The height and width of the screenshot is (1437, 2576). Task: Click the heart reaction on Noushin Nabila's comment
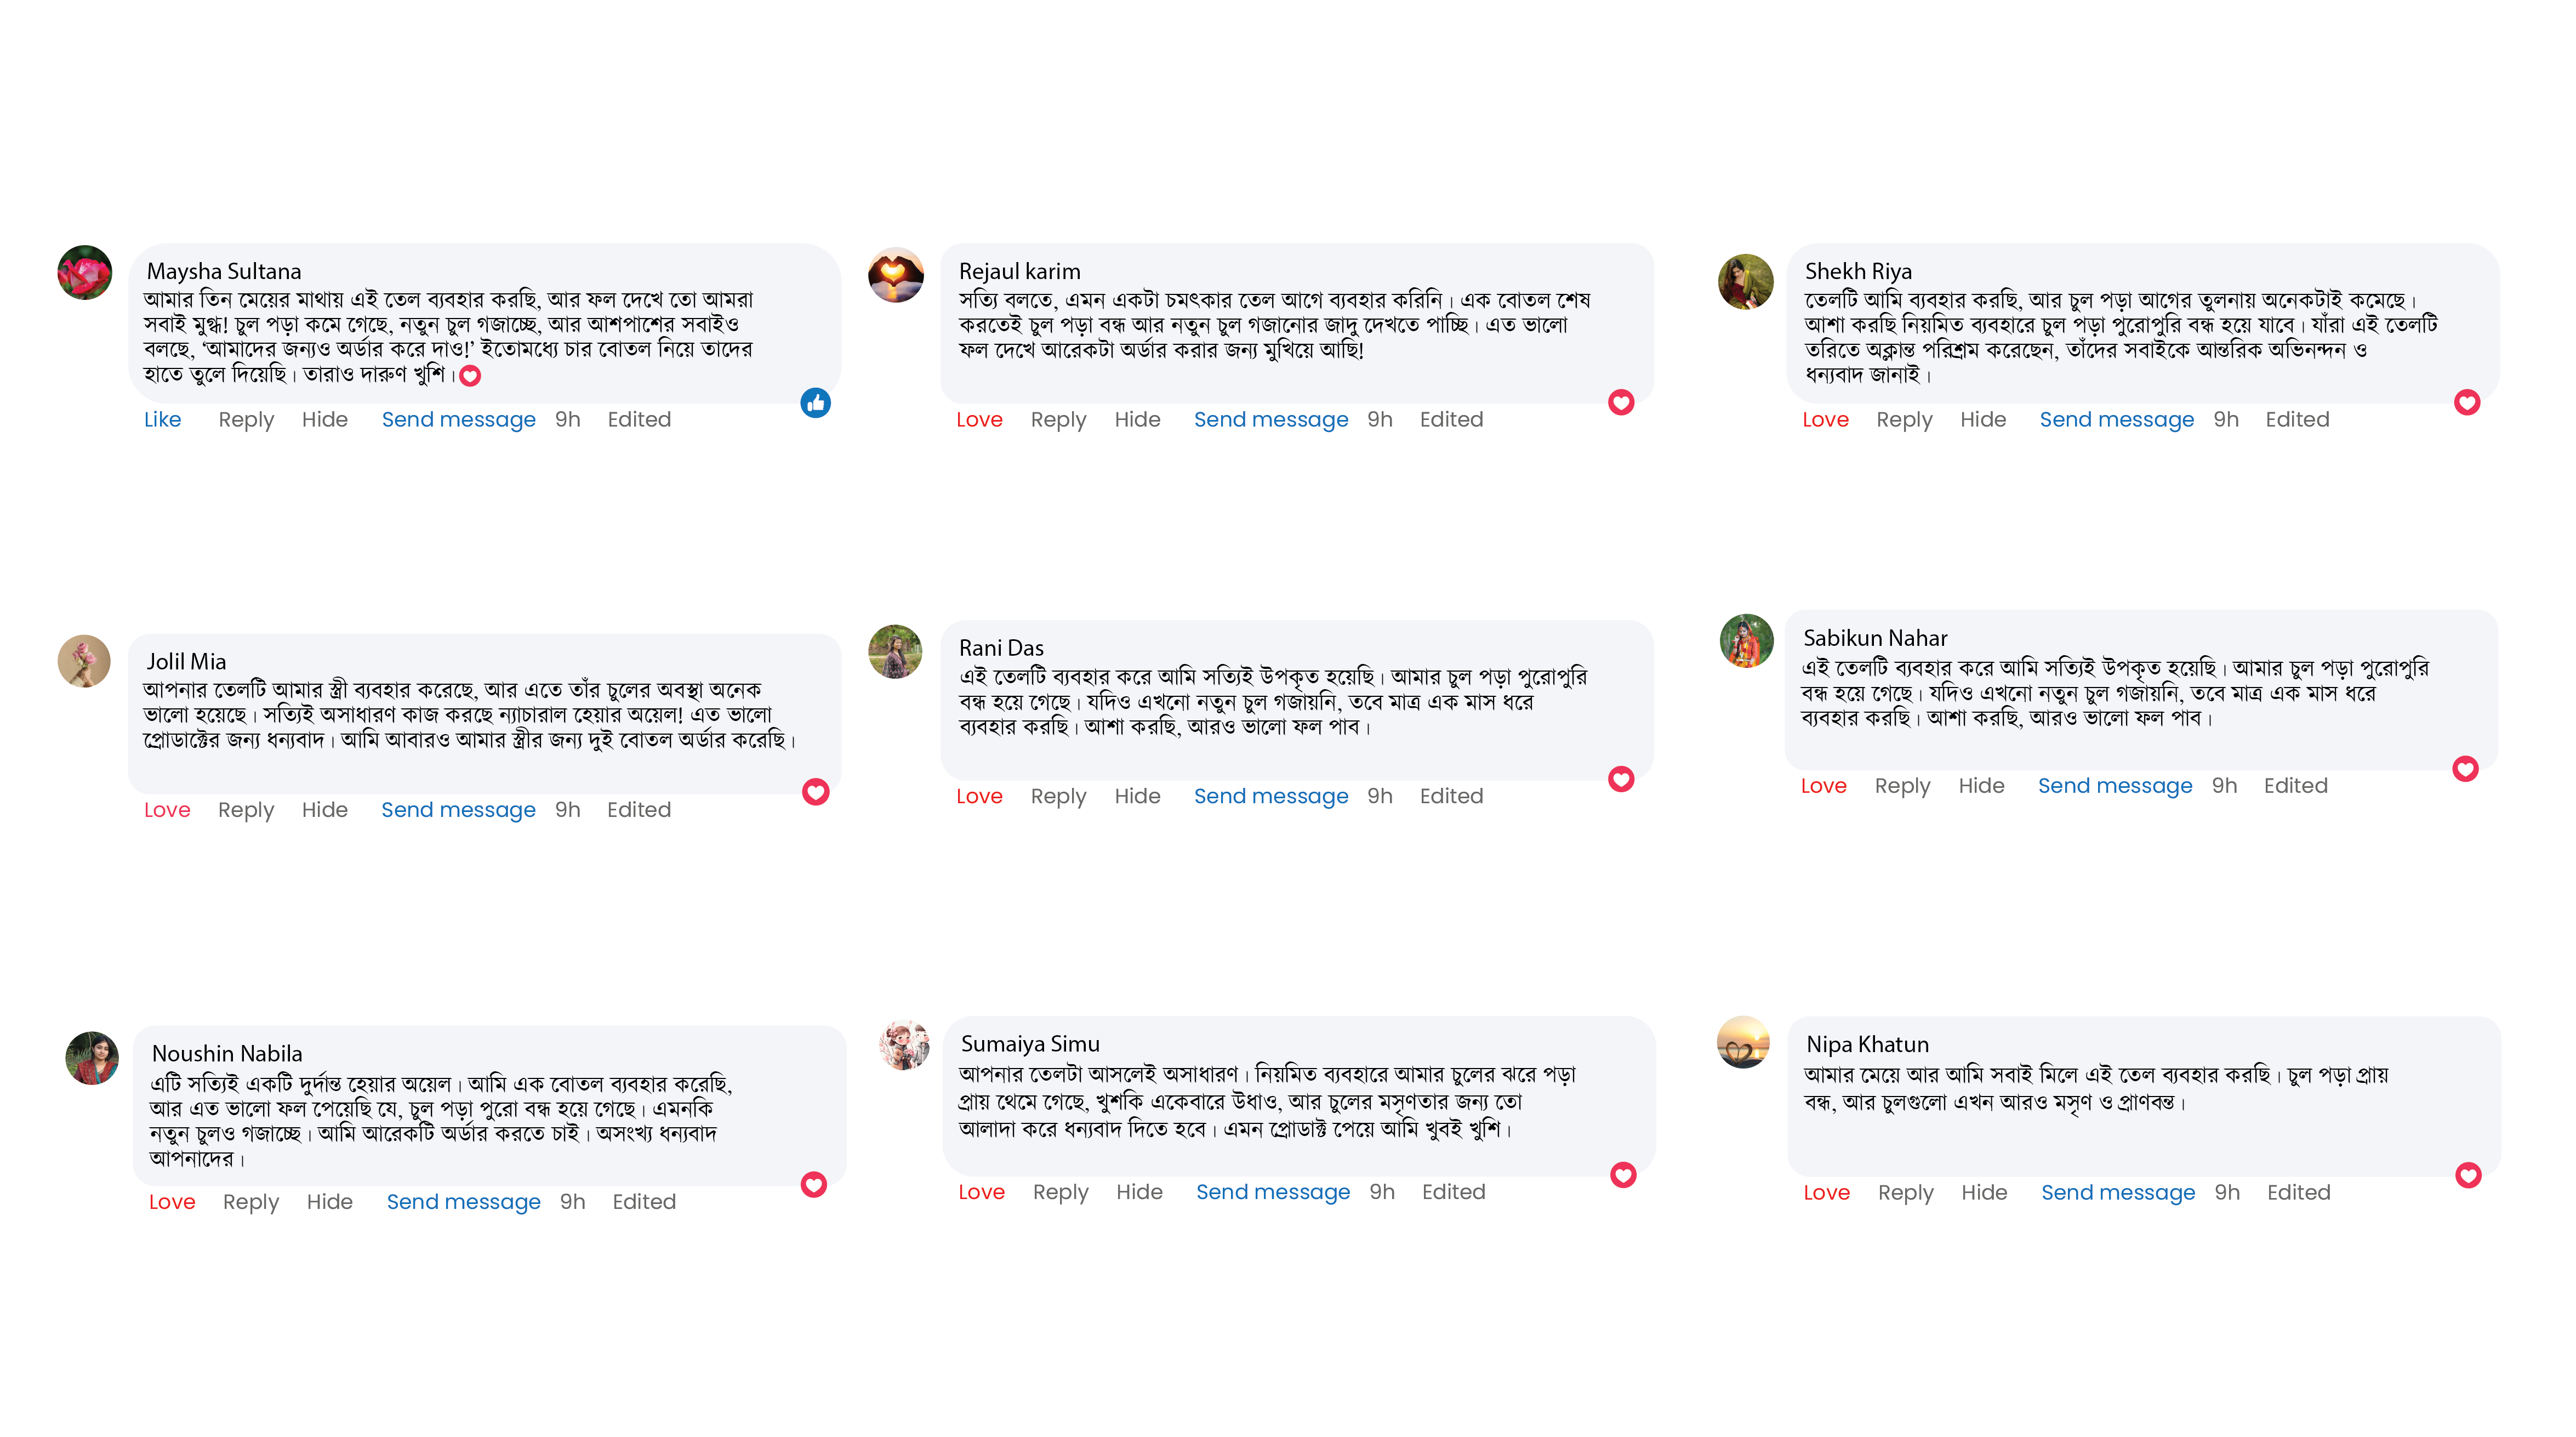coord(814,1185)
